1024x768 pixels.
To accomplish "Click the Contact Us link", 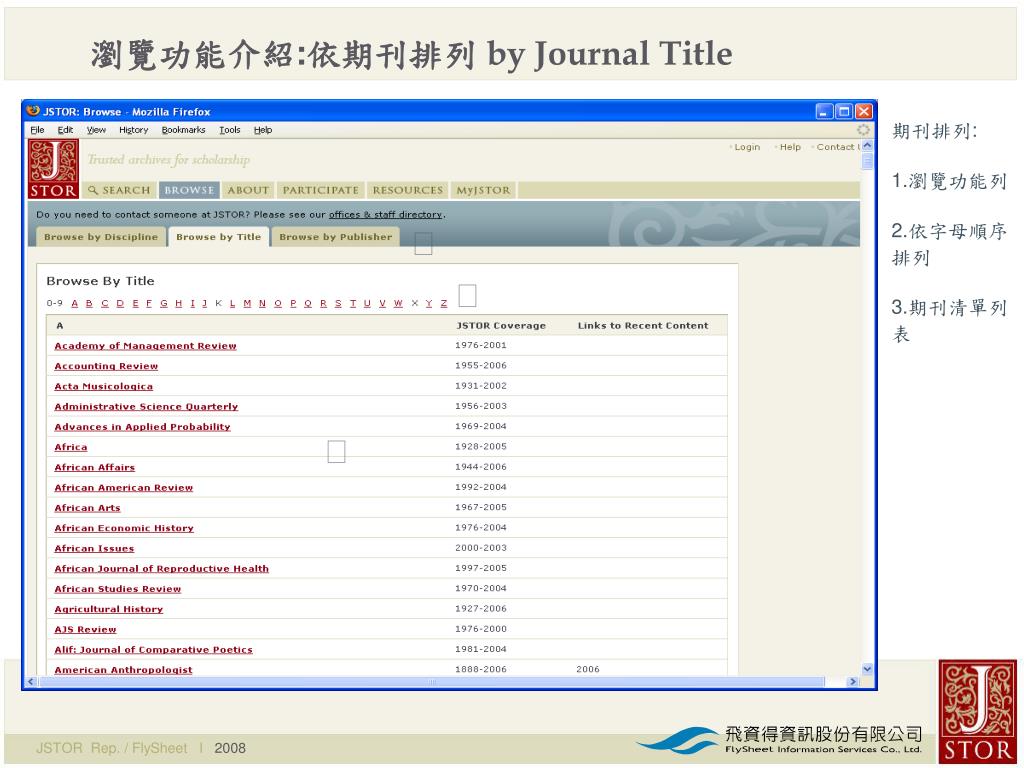I will pyautogui.click(x=839, y=147).
